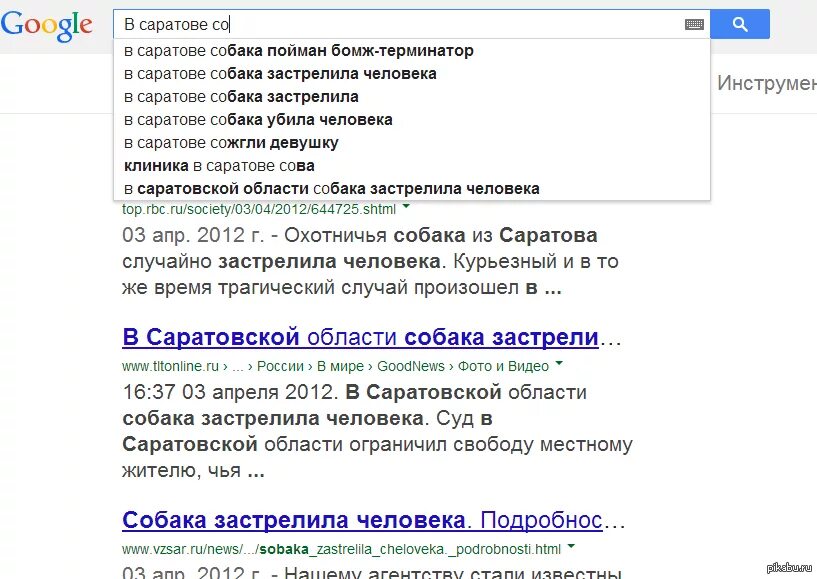Select suggestion "в саратове собака застрелила человека"
Screen dimensions: 817x579
[412, 73]
